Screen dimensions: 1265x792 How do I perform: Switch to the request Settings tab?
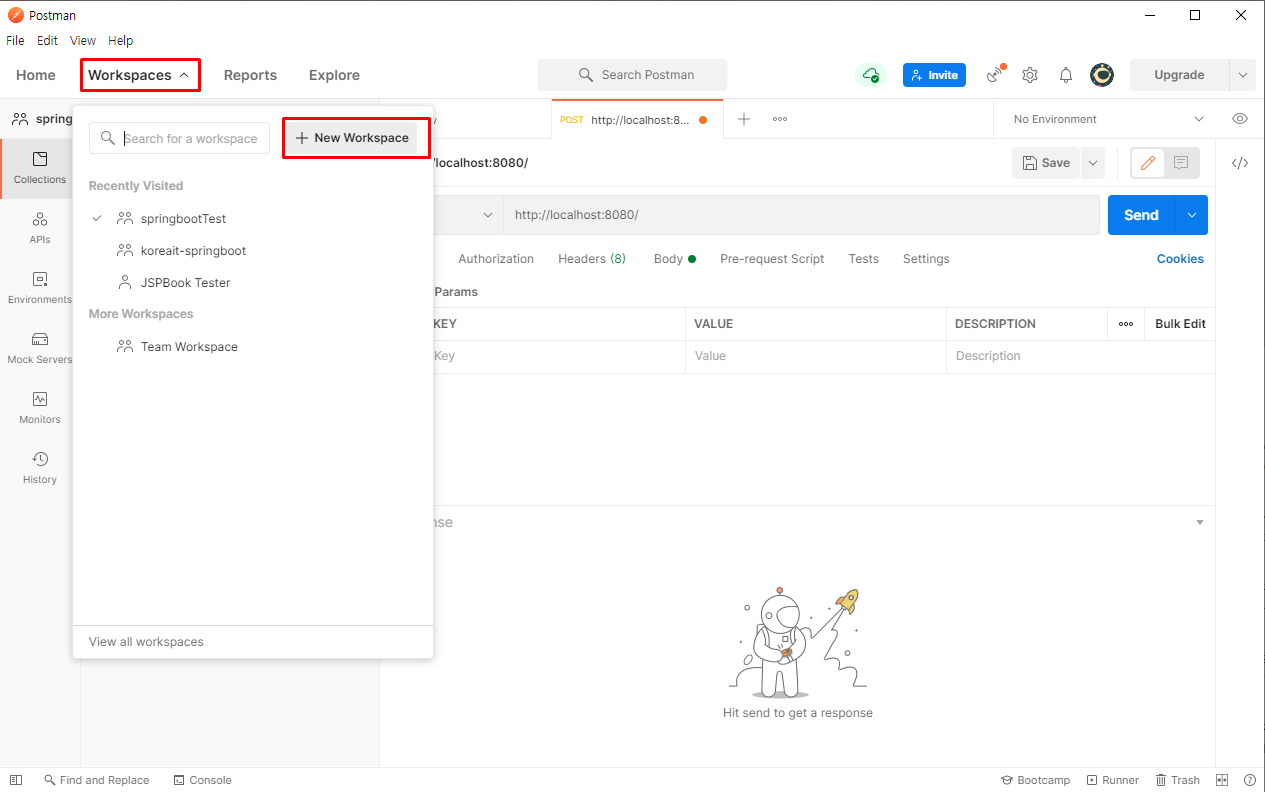pyautogui.click(x=926, y=259)
